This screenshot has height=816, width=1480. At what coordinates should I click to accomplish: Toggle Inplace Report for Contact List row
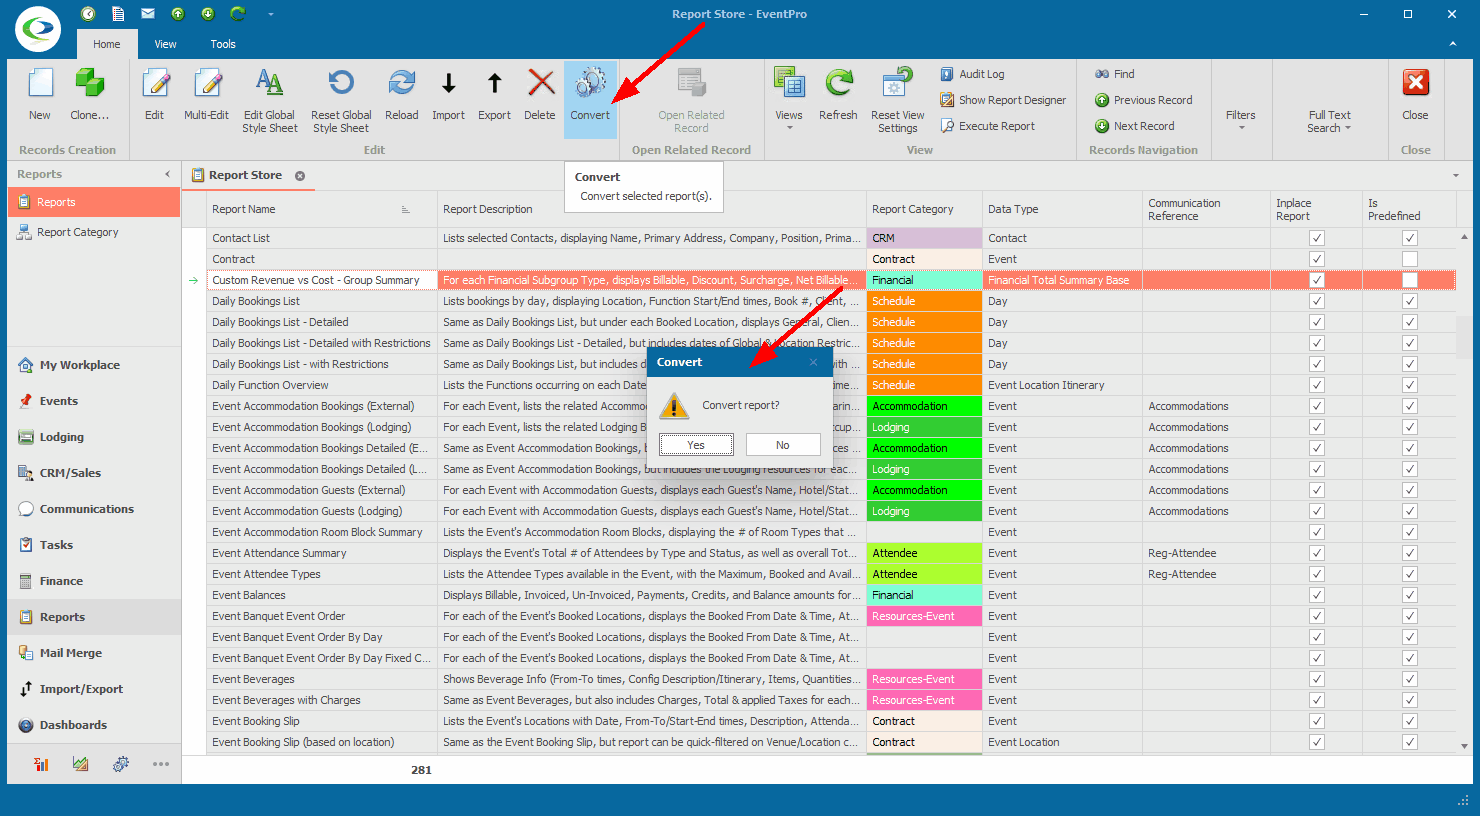pyautogui.click(x=1317, y=238)
